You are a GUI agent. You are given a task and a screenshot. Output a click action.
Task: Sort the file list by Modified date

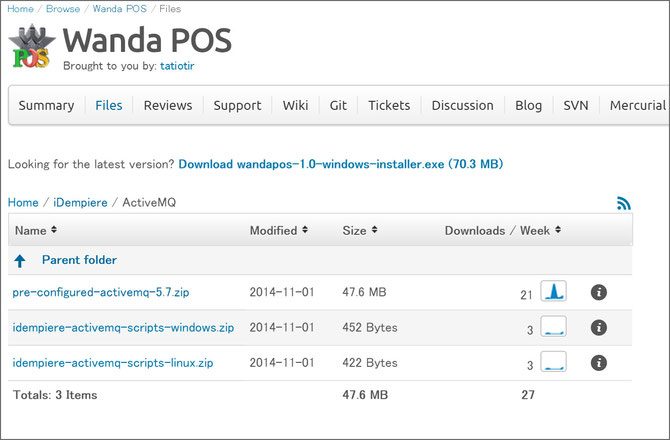click(279, 230)
